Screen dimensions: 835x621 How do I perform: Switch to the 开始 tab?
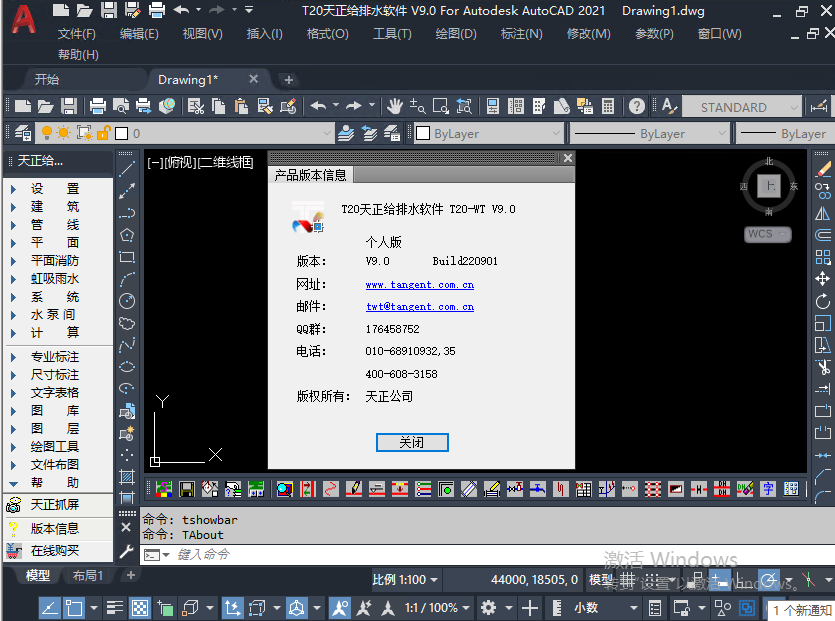coord(47,79)
